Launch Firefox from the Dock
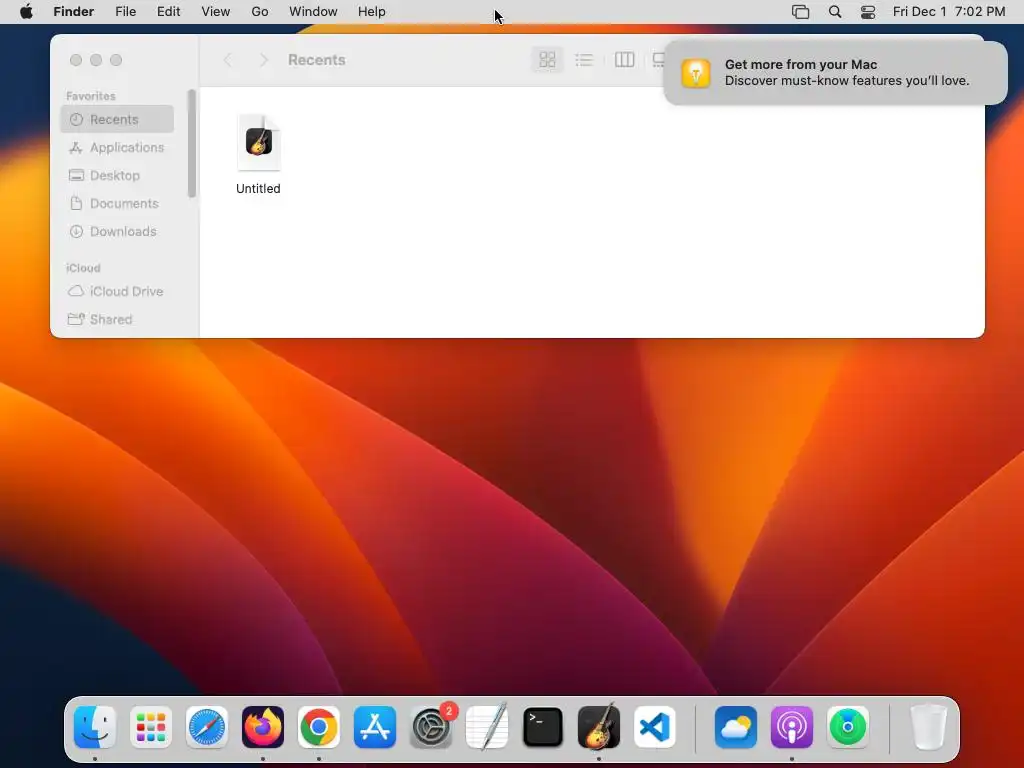Viewport: 1024px width, 768px height. click(x=263, y=727)
